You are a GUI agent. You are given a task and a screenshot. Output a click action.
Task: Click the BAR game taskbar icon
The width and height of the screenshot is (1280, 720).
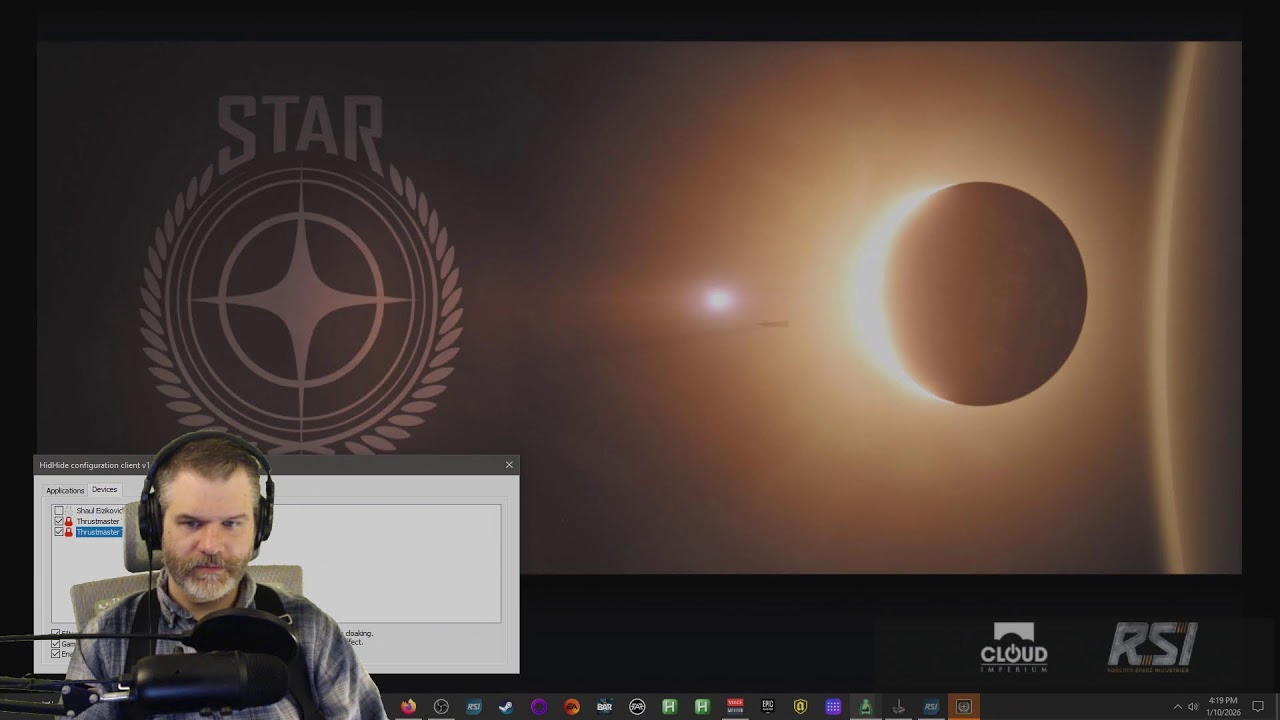(604, 707)
